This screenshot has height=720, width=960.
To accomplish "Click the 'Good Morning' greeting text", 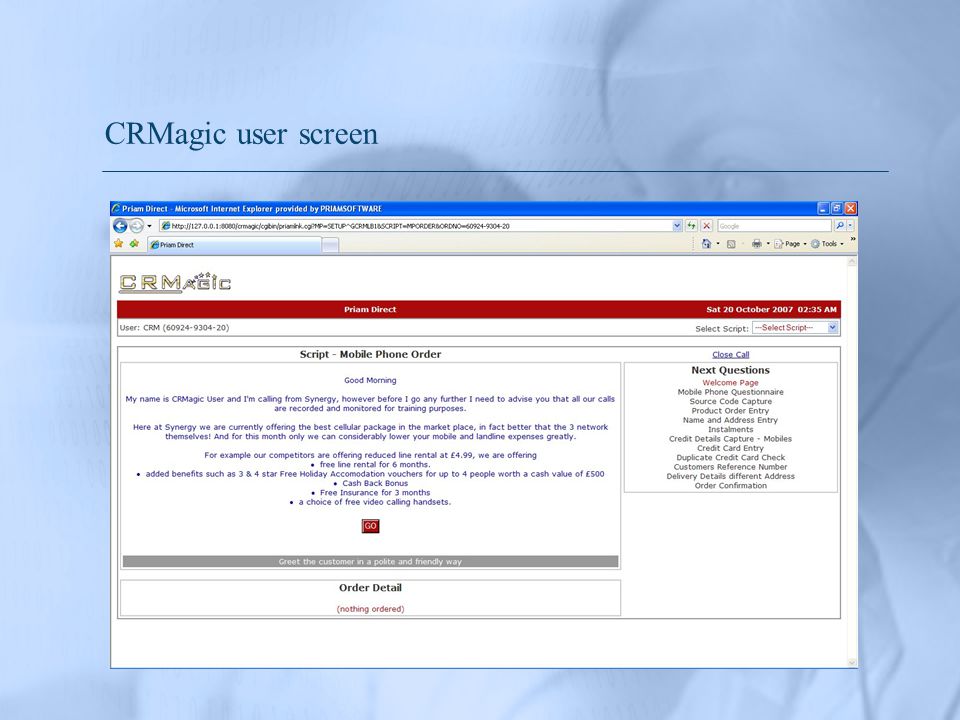I will pyautogui.click(x=370, y=380).
